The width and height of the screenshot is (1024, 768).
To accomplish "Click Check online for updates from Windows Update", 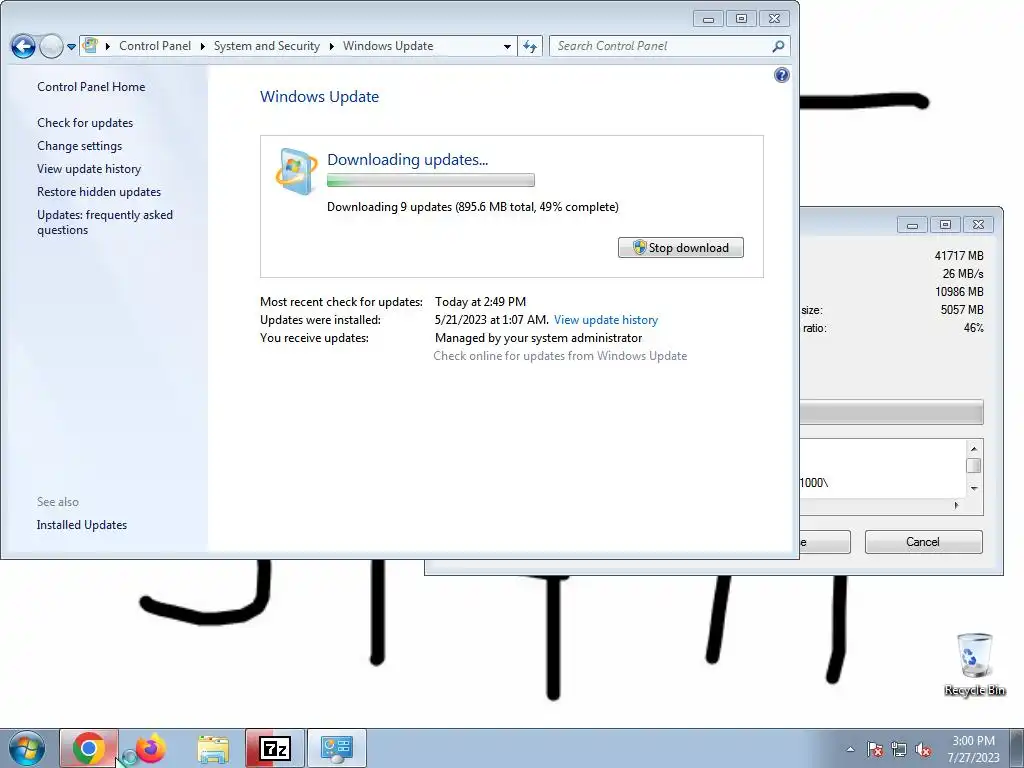I will tap(560, 356).
